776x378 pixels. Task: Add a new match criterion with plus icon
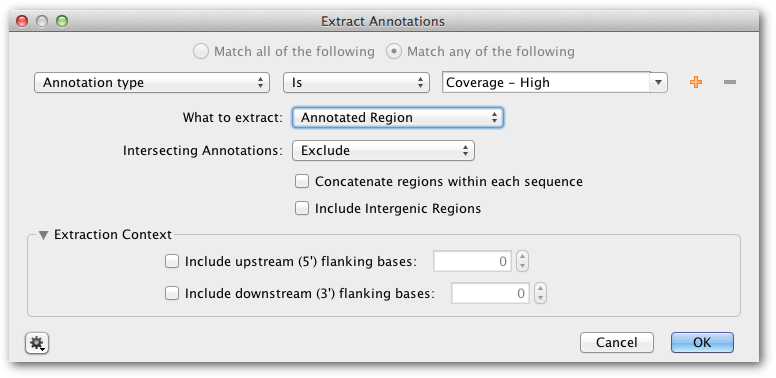[696, 83]
